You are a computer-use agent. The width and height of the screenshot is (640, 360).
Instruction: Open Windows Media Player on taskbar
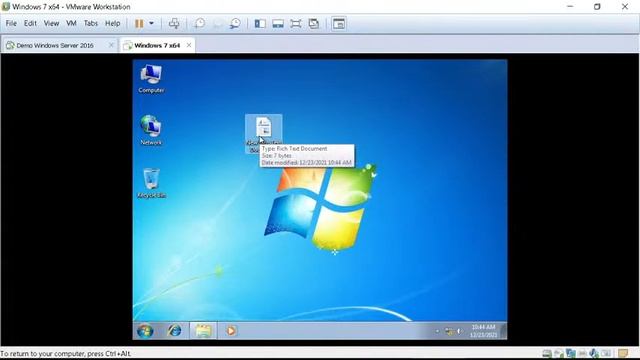point(231,331)
